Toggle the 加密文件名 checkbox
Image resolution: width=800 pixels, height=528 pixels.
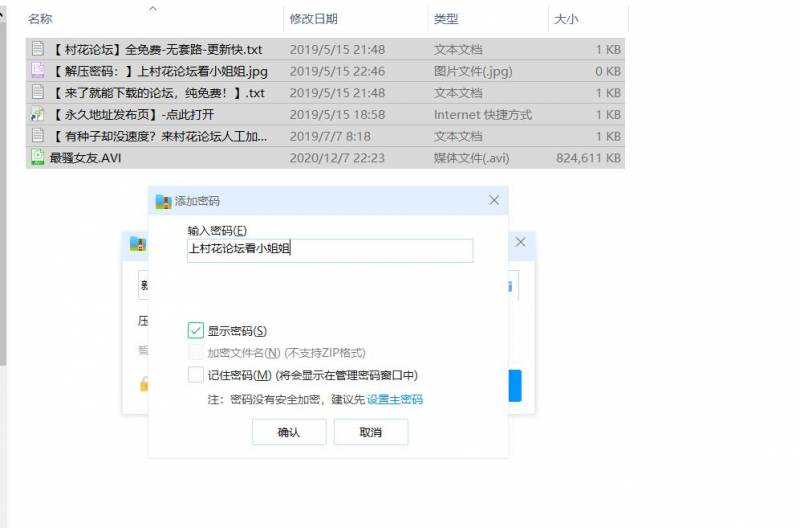point(196,353)
